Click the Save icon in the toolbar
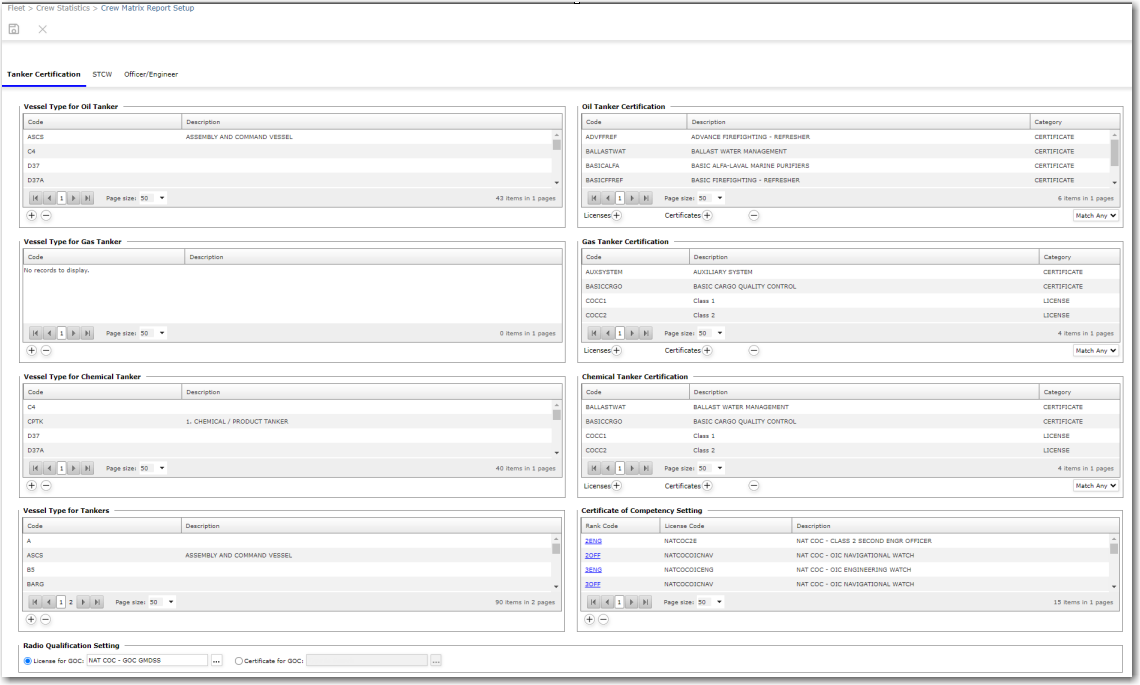 [14, 29]
